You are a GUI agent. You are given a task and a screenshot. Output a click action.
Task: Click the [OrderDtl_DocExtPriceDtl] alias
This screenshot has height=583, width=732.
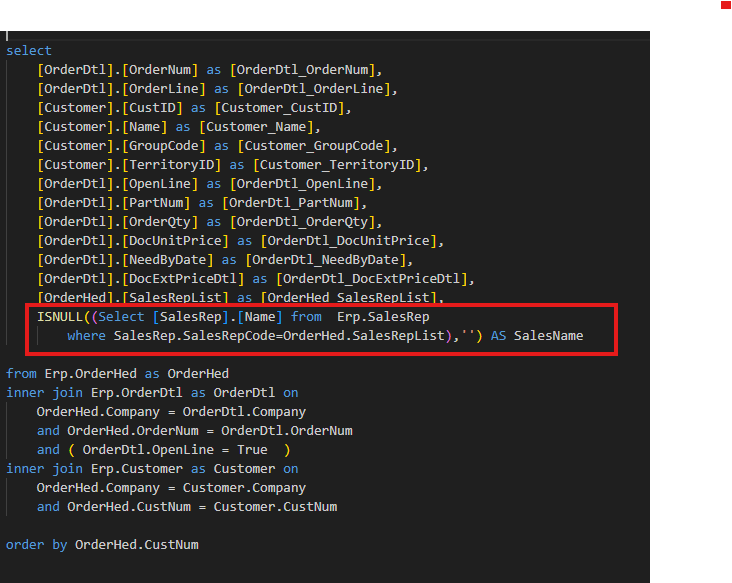click(372, 279)
